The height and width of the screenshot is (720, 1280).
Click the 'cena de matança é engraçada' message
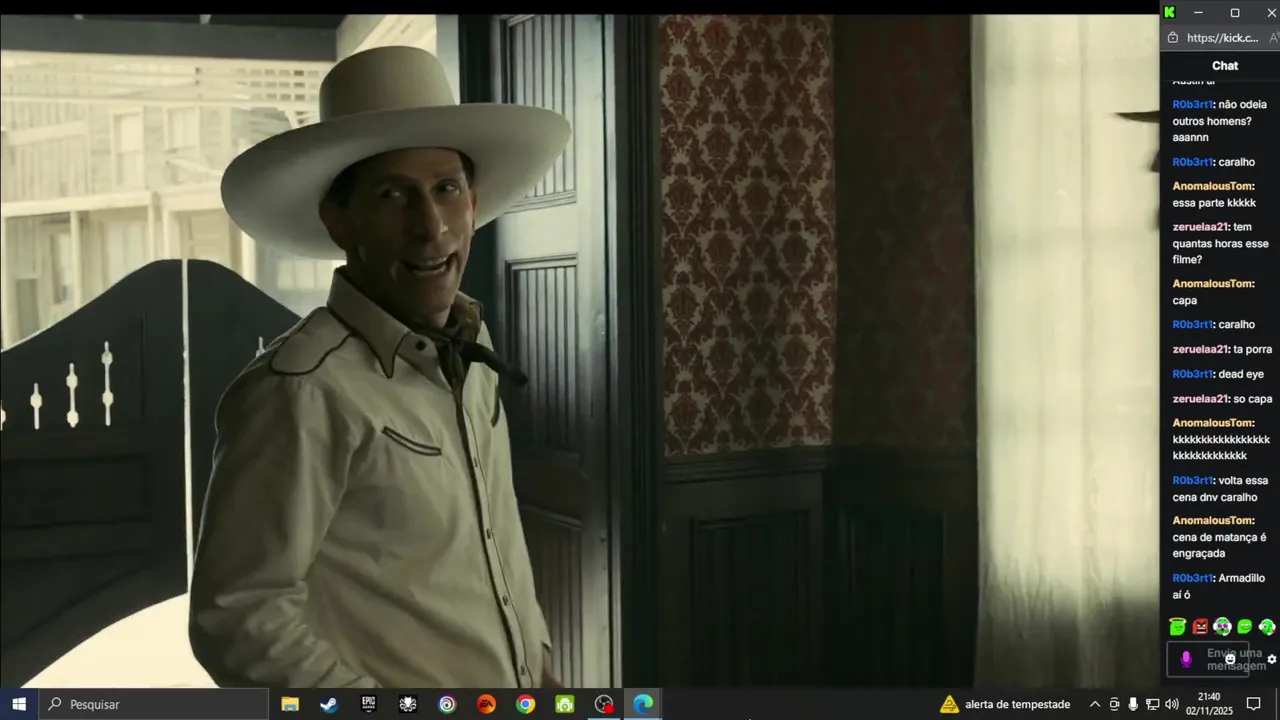click(1220, 545)
